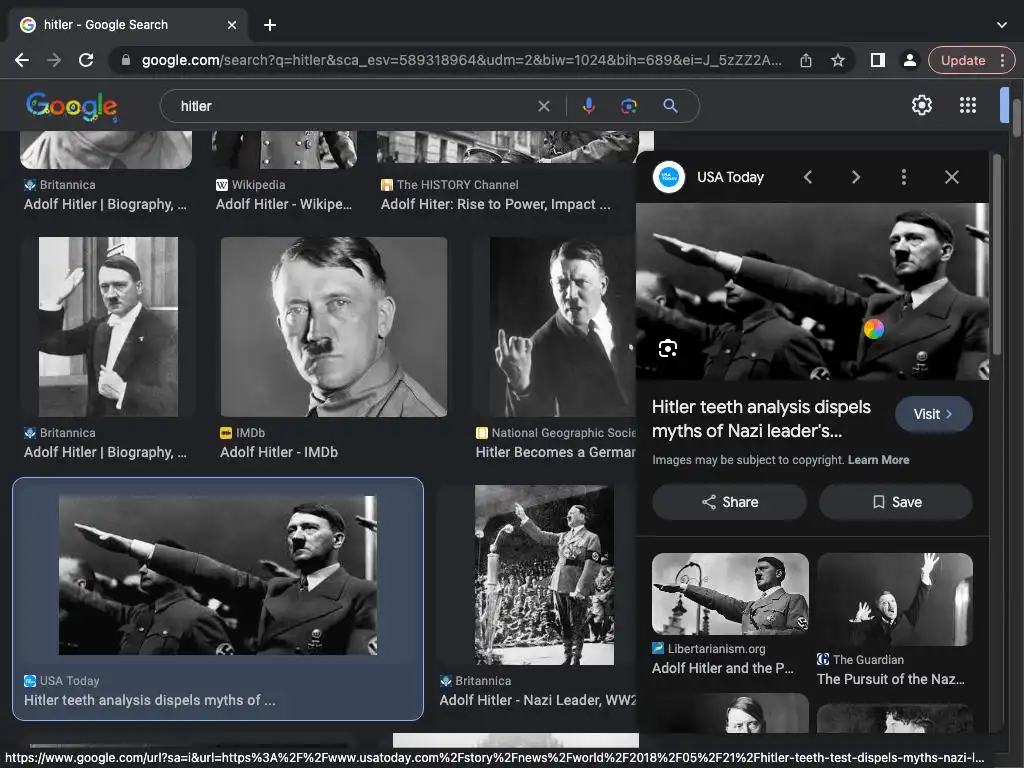Show the previous image in preview panel
The width and height of the screenshot is (1024, 768).
coord(808,177)
